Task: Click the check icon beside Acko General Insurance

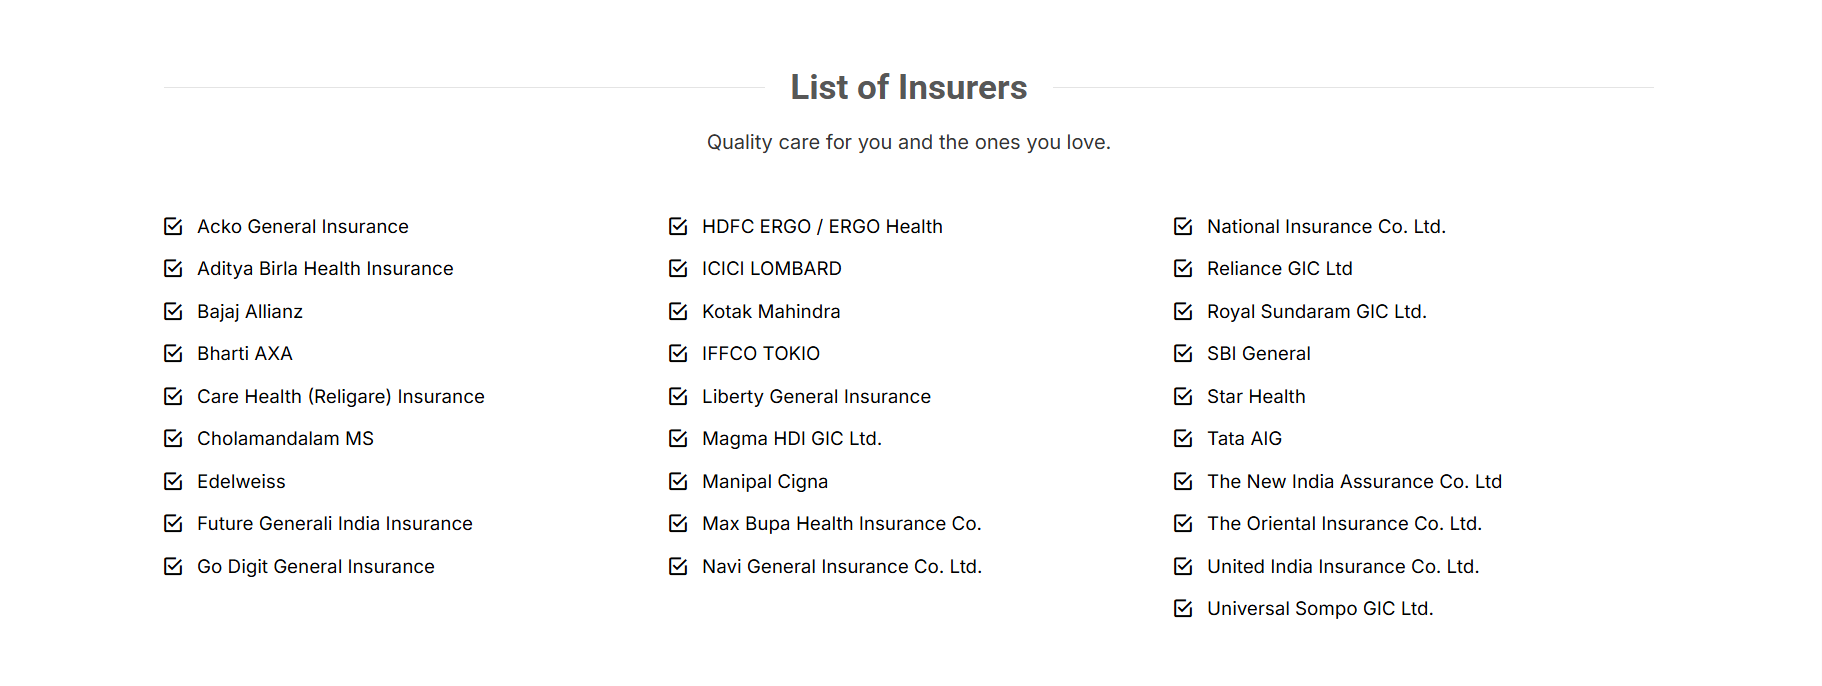Action: point(173,227)
